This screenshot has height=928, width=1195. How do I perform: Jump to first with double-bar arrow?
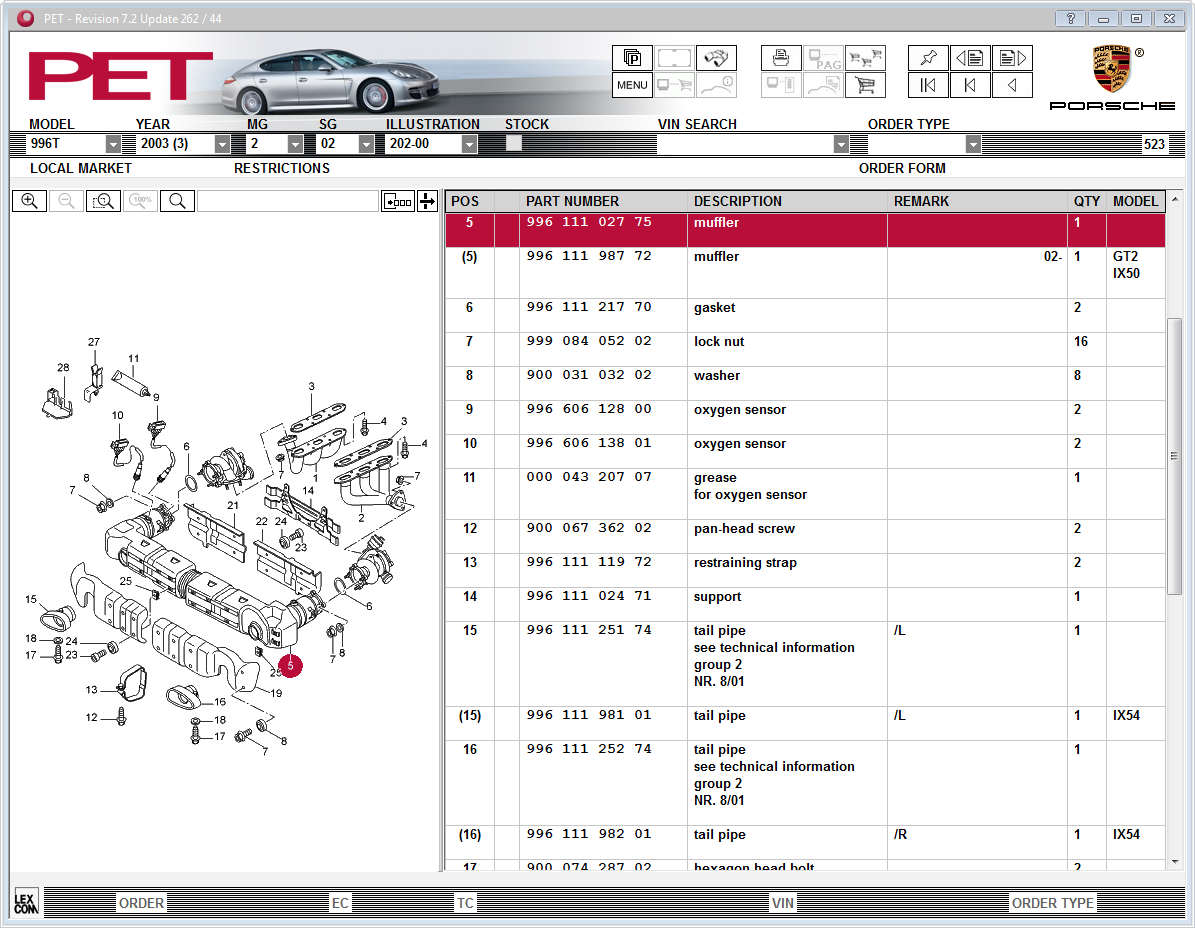click(927, 85)
